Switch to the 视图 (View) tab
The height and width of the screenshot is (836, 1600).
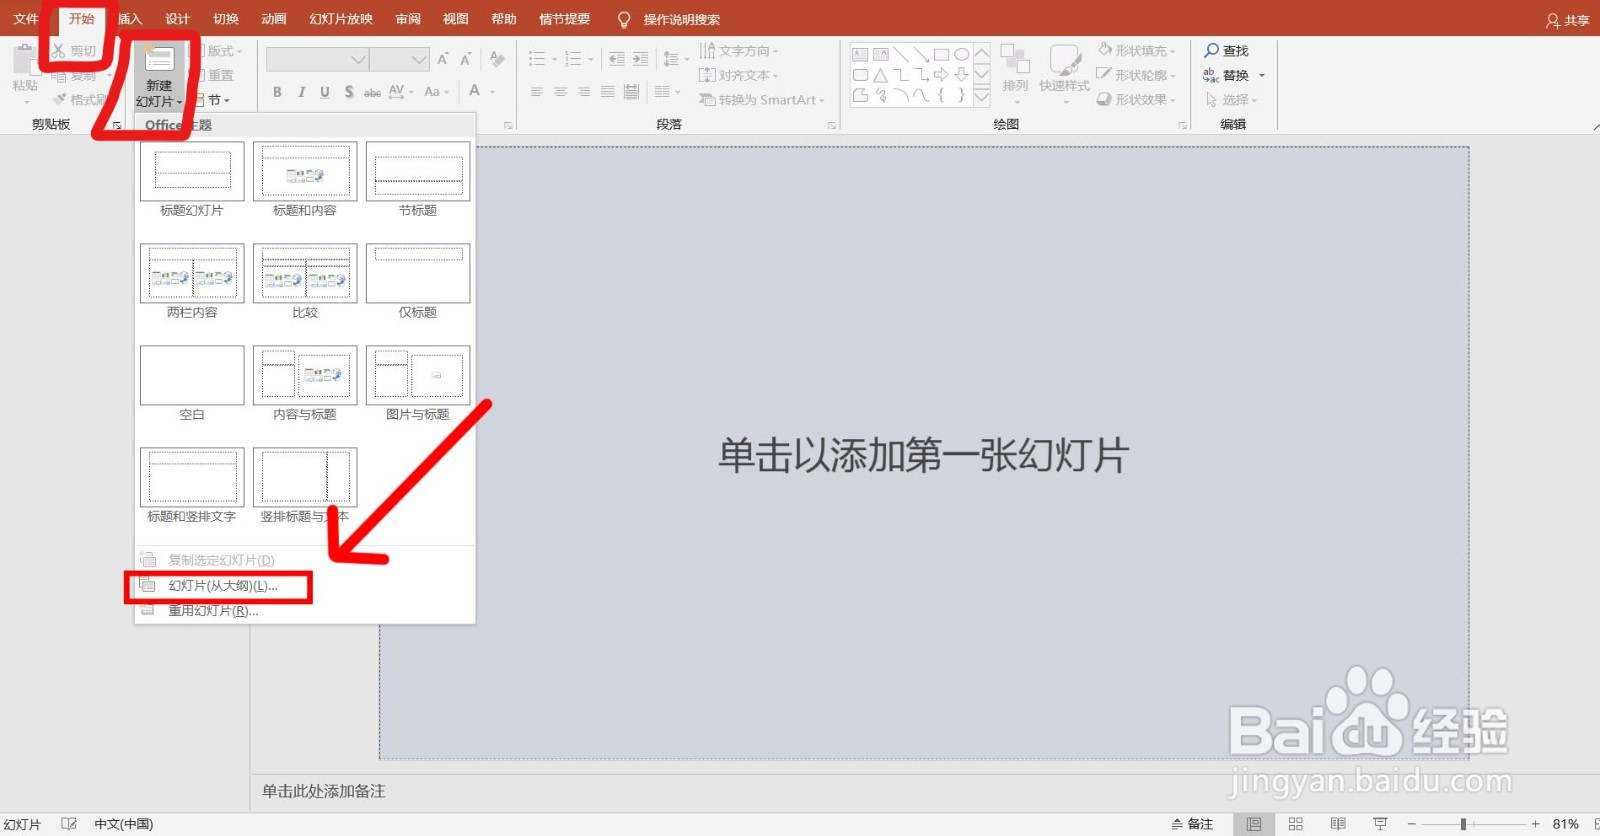click(456, 19)
